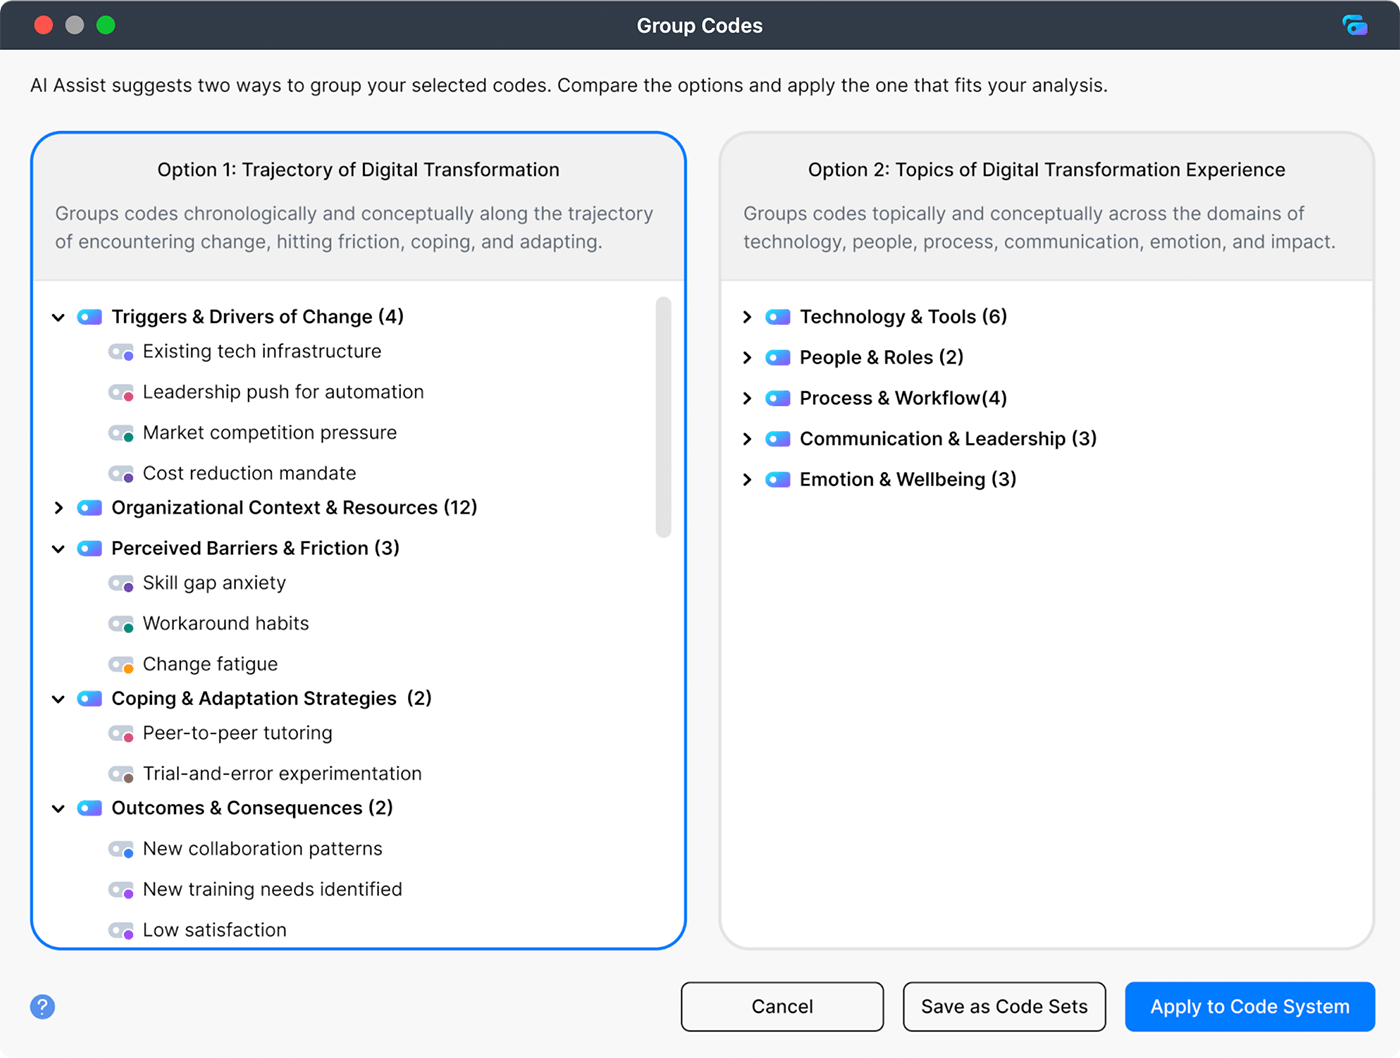
Task: Select the New collaboration patterns code
Action: coord(263,848)
